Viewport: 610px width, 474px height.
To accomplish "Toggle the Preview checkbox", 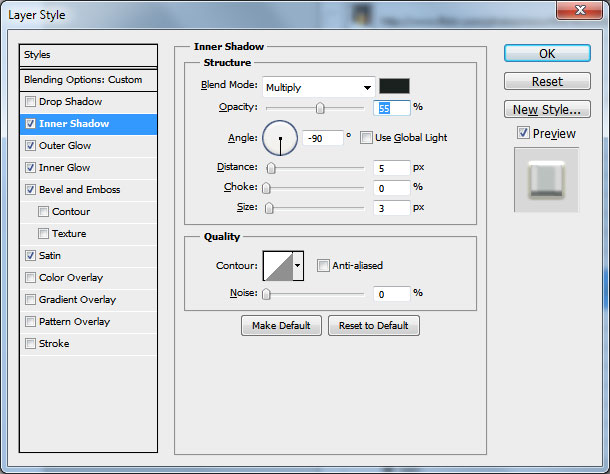I will coord(523,133).
